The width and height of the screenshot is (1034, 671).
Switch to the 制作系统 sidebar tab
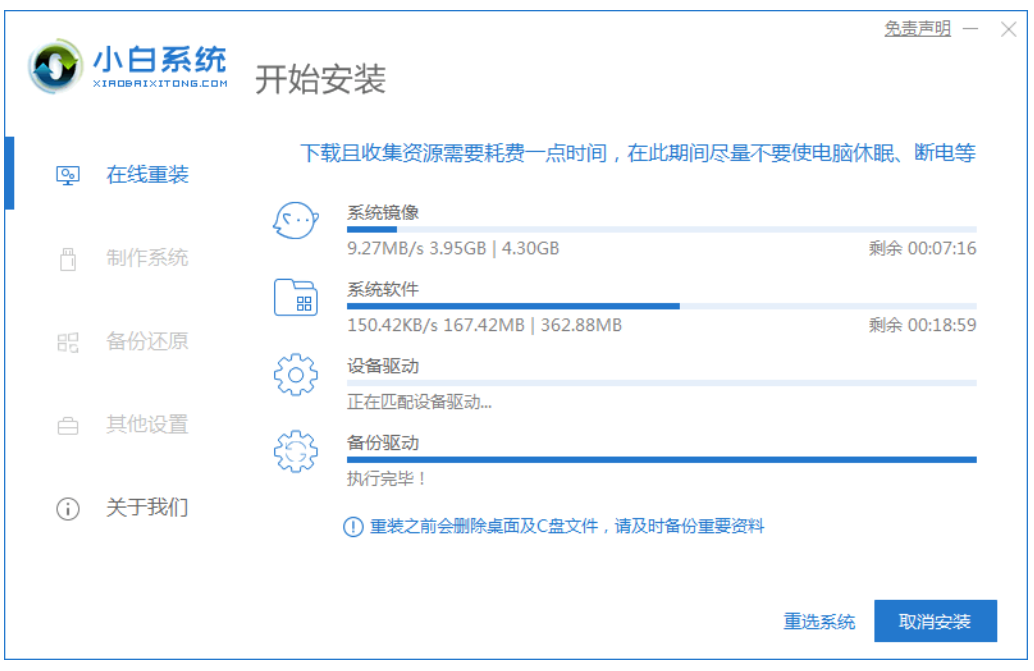(x=147, y=259)
